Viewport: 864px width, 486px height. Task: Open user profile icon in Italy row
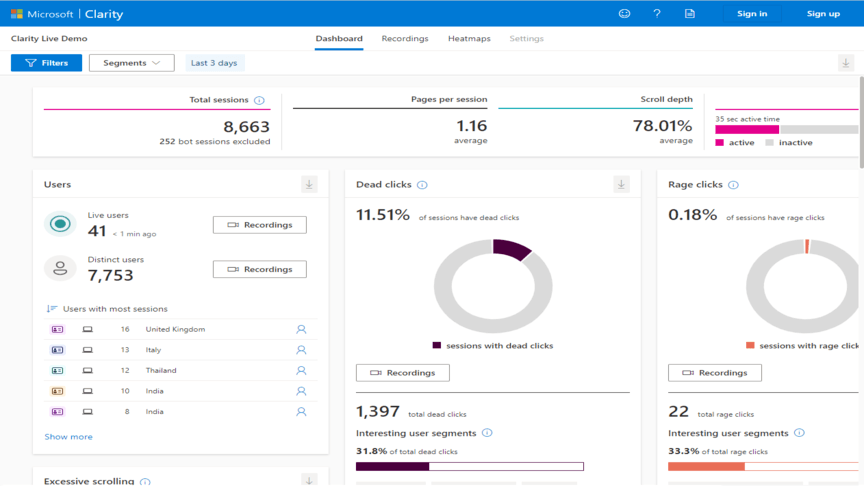(301, 350)
